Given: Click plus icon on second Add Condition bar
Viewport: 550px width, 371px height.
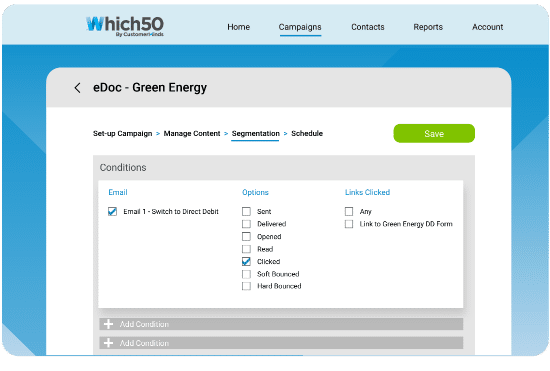Looking at the screenshot, I should coord(108,343).
